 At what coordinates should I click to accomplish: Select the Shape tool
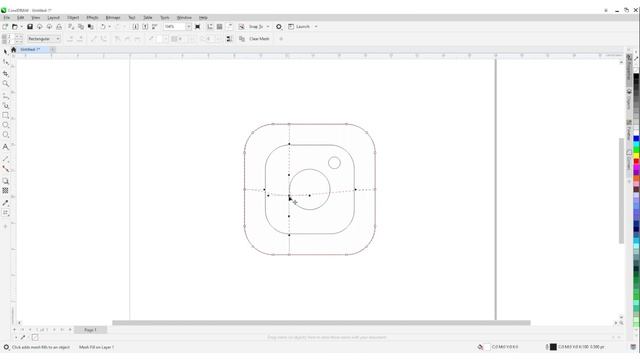coord(5,62)
